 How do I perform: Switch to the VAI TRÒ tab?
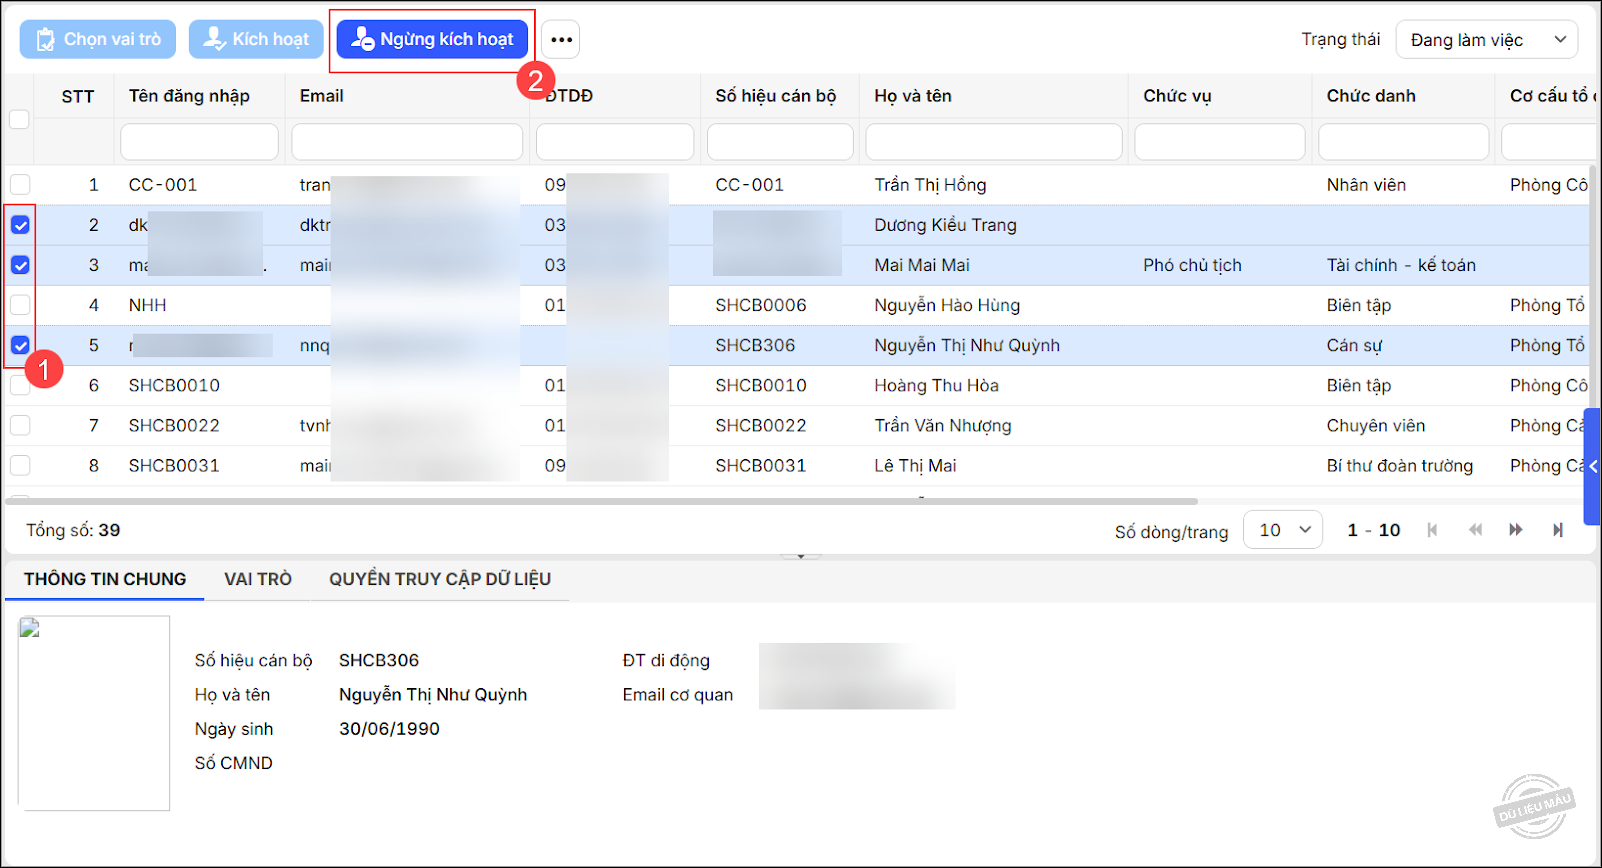click(258, 579)
